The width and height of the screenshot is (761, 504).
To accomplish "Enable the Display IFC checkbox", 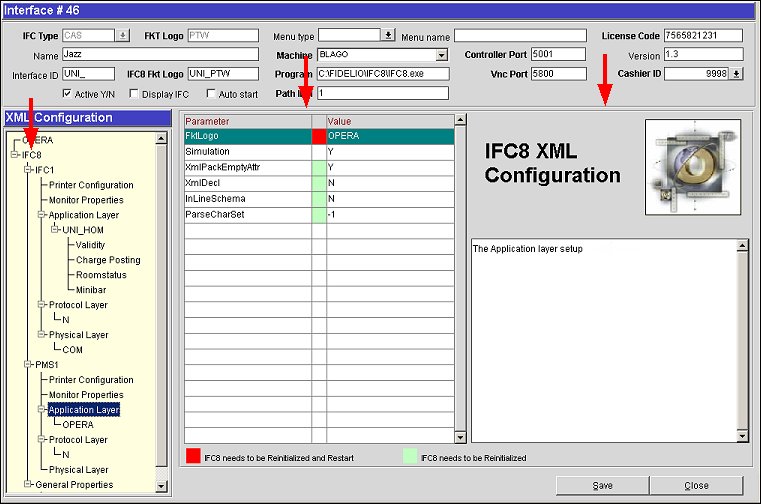I will [x=133, y=93].
